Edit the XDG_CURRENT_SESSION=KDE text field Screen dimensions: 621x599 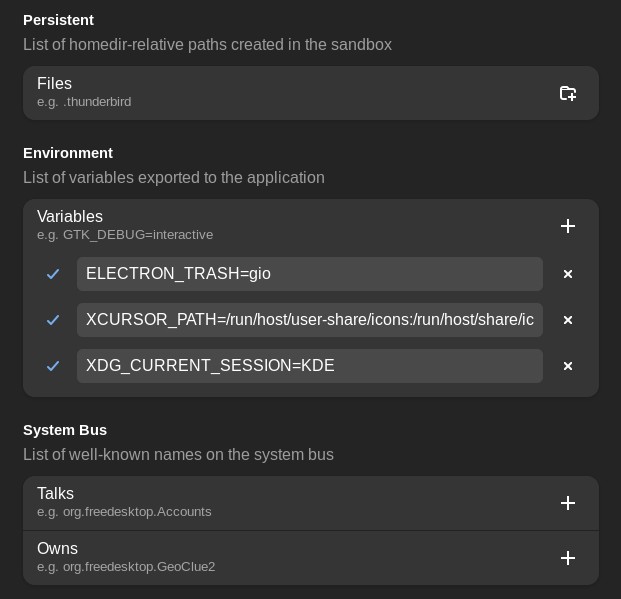(310, 366)
